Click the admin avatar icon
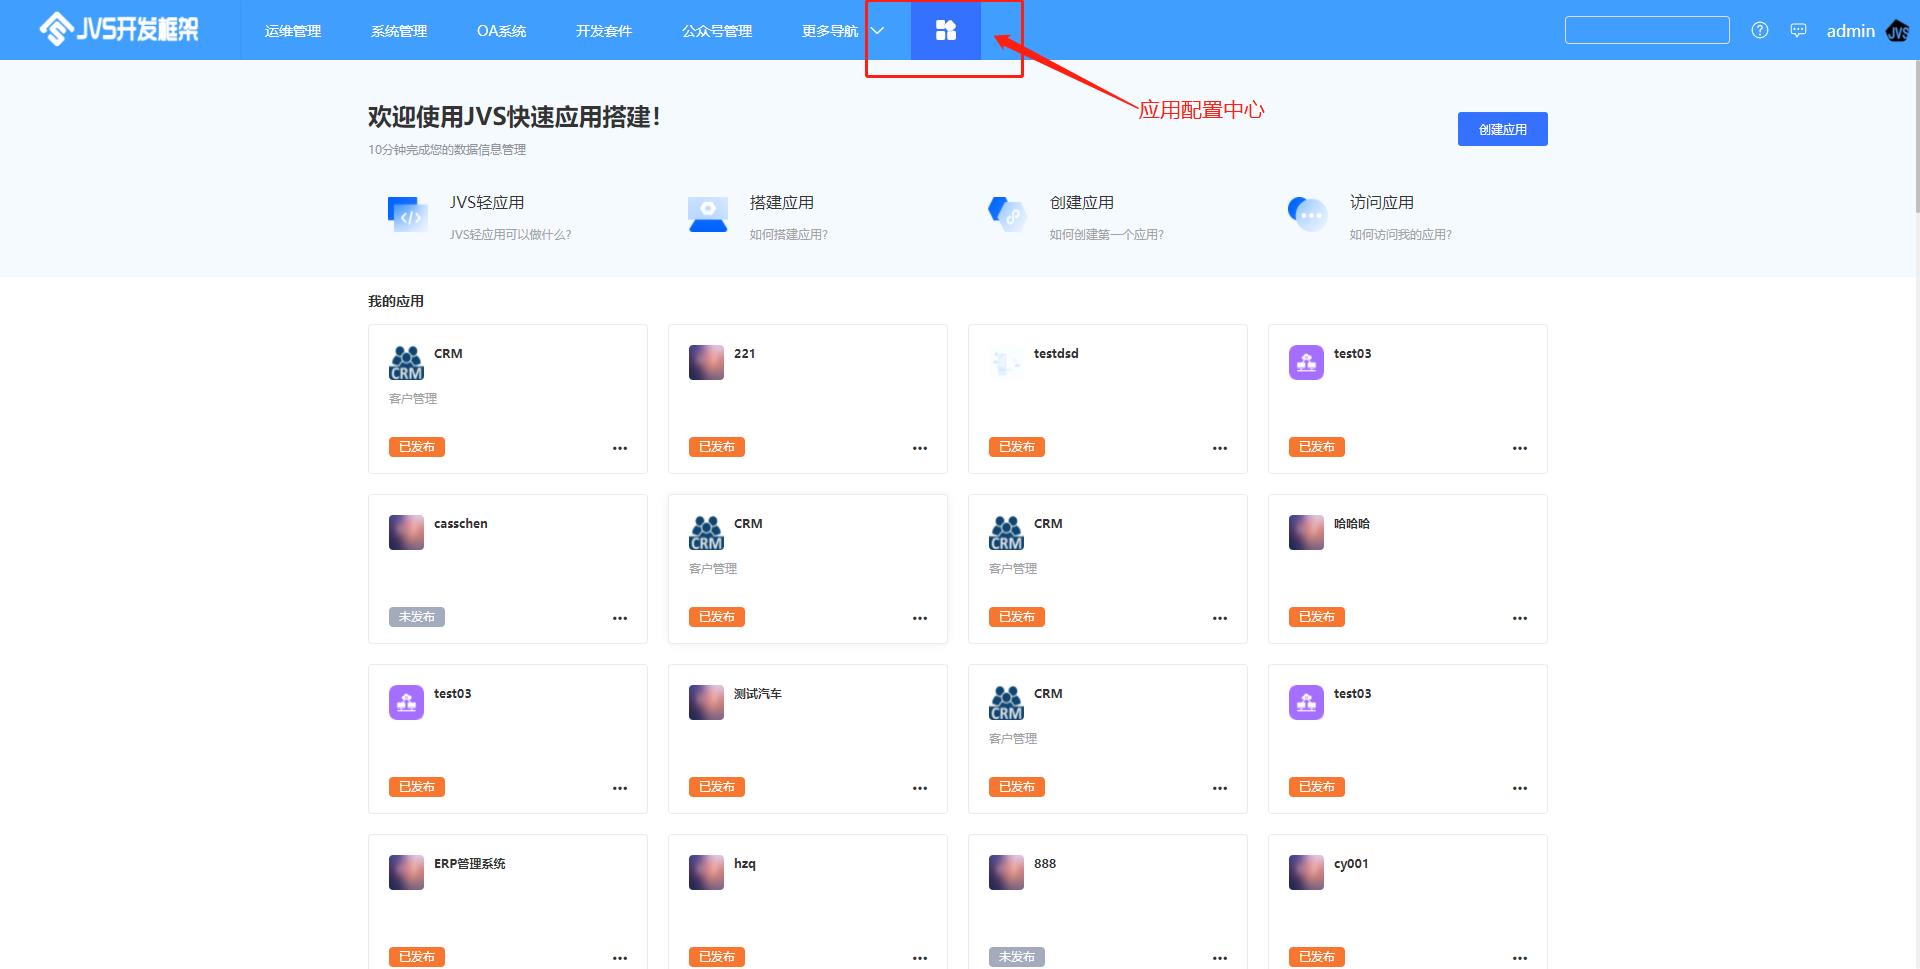The image size is (1920, 969). point(1898,31)
